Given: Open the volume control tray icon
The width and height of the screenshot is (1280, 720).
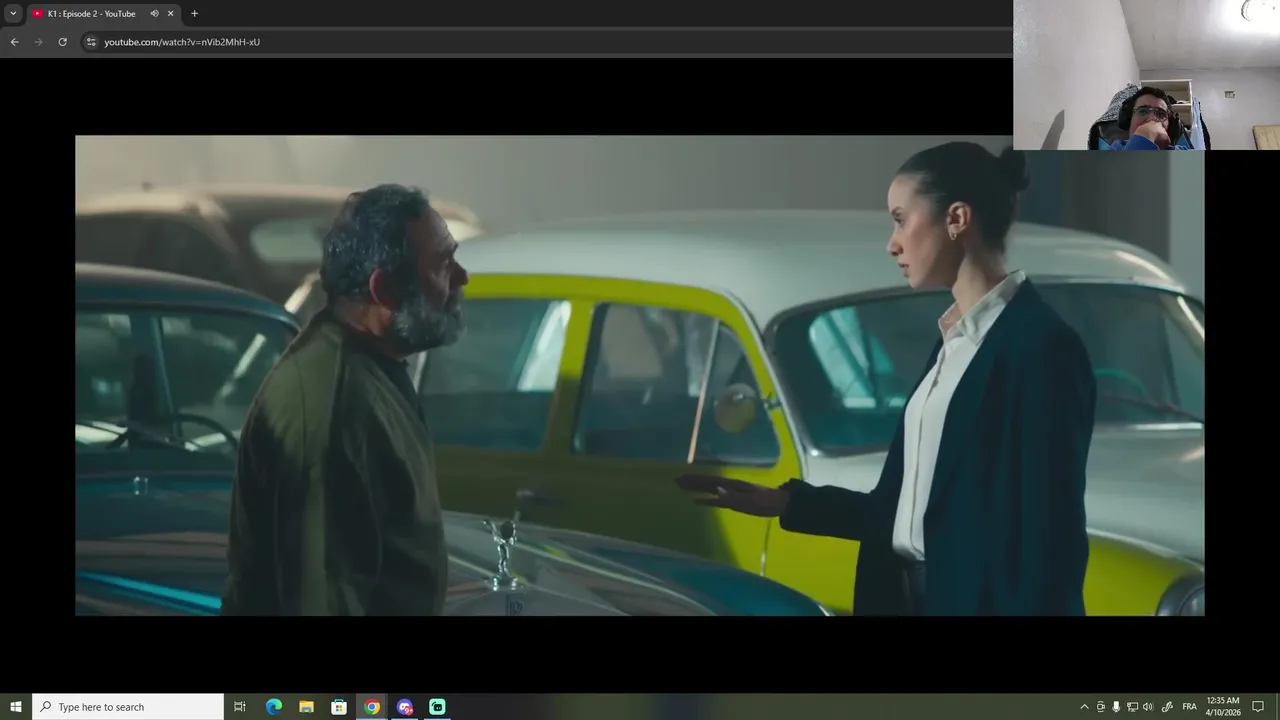Looking at the screenshot, I should 1148,707.
